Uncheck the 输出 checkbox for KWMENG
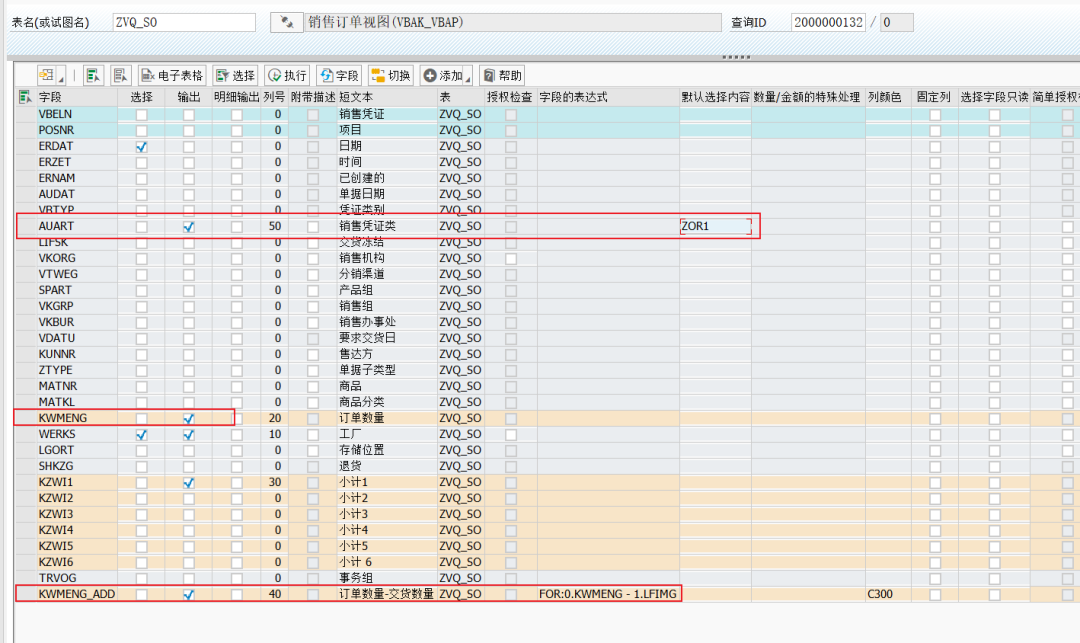The width and height of the screenshot is (1080, 643). pyautogui.click(x=189, y=419)
